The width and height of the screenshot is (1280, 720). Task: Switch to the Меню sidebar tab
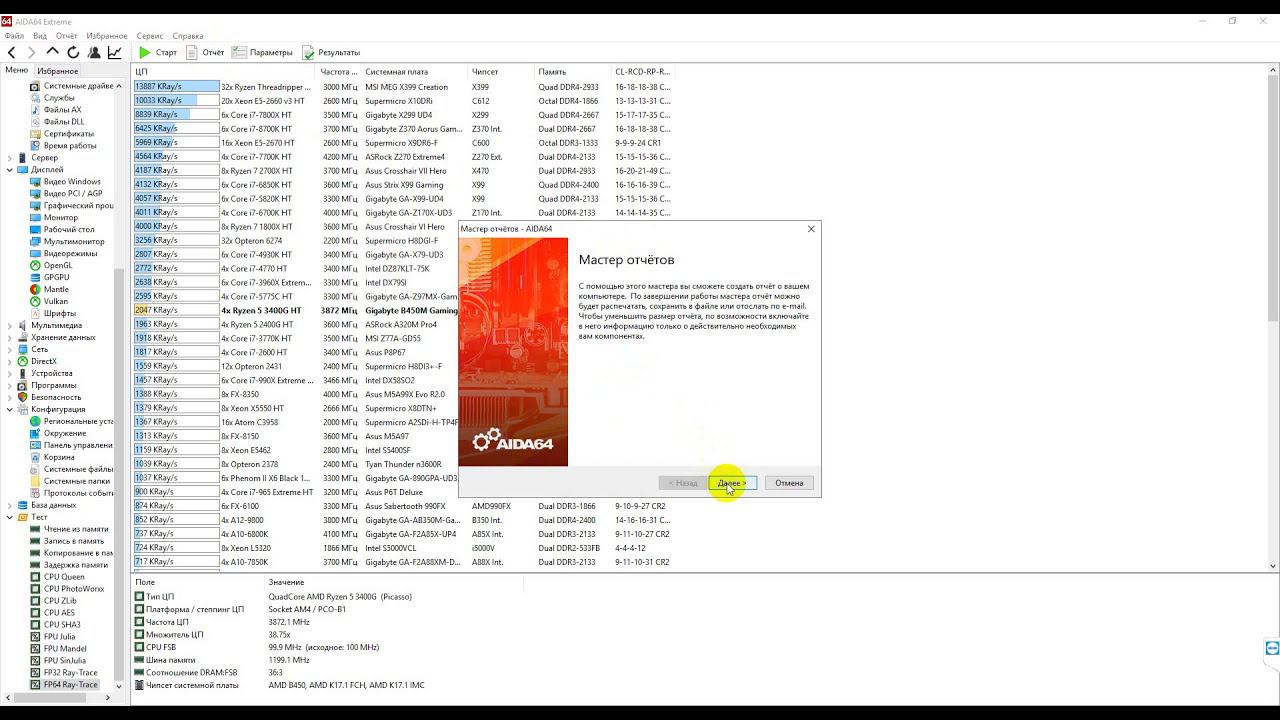[x=17, y=70]
